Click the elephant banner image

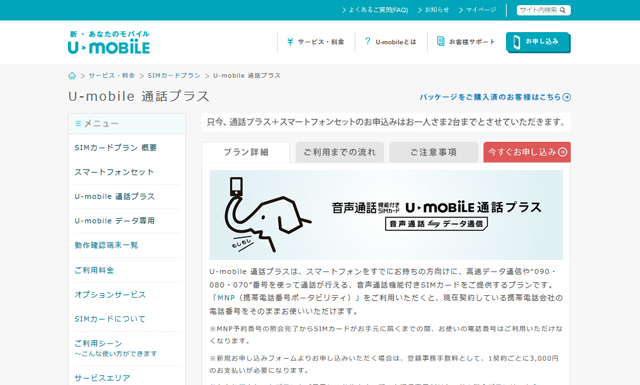(386, 215)
